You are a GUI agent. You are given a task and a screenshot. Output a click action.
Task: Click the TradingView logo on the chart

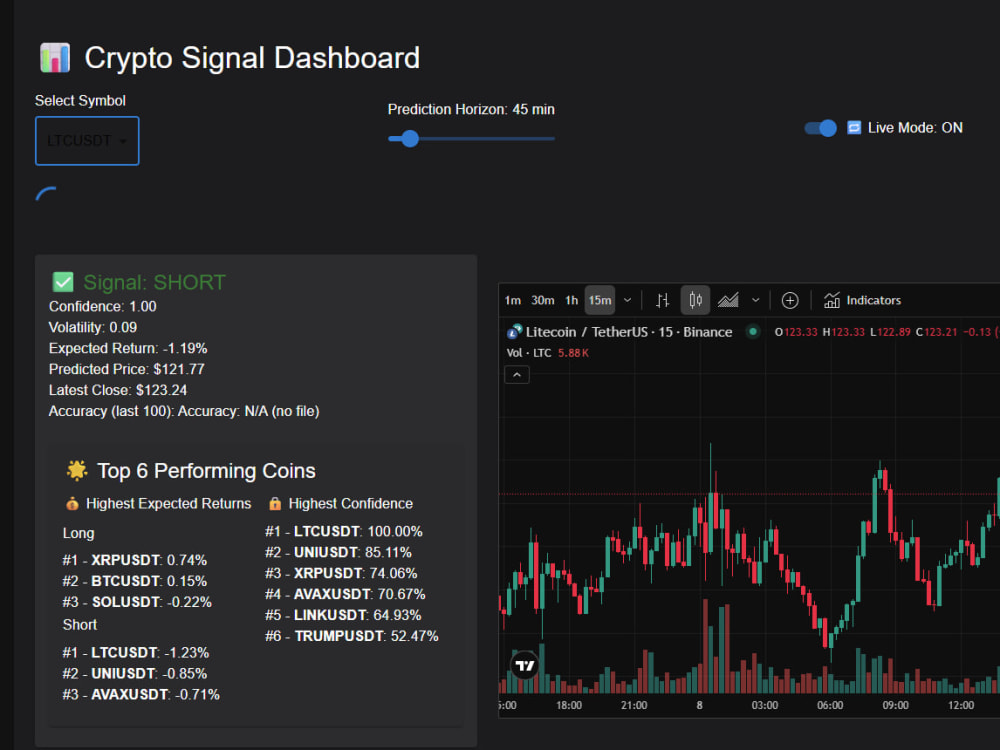click(x=525, y=666)
